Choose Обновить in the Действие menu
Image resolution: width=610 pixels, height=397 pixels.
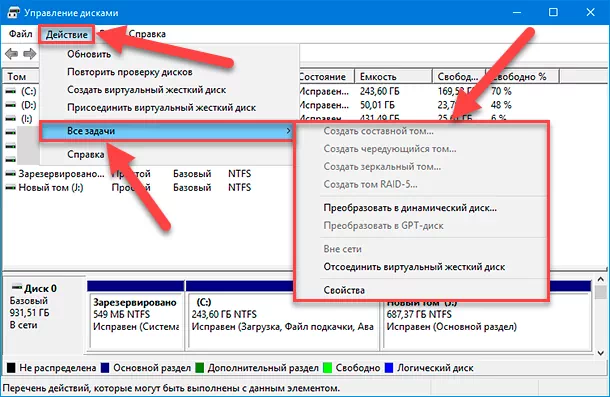click(x=89, y=54)
